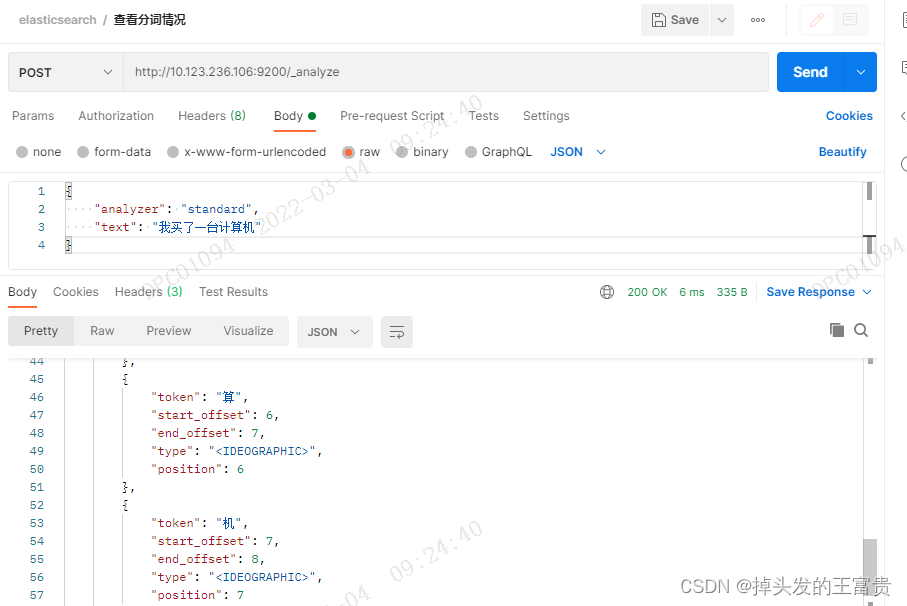Copy the response with copy icon
The width and height of the screenshot is (907, 606).
(836, 330)
